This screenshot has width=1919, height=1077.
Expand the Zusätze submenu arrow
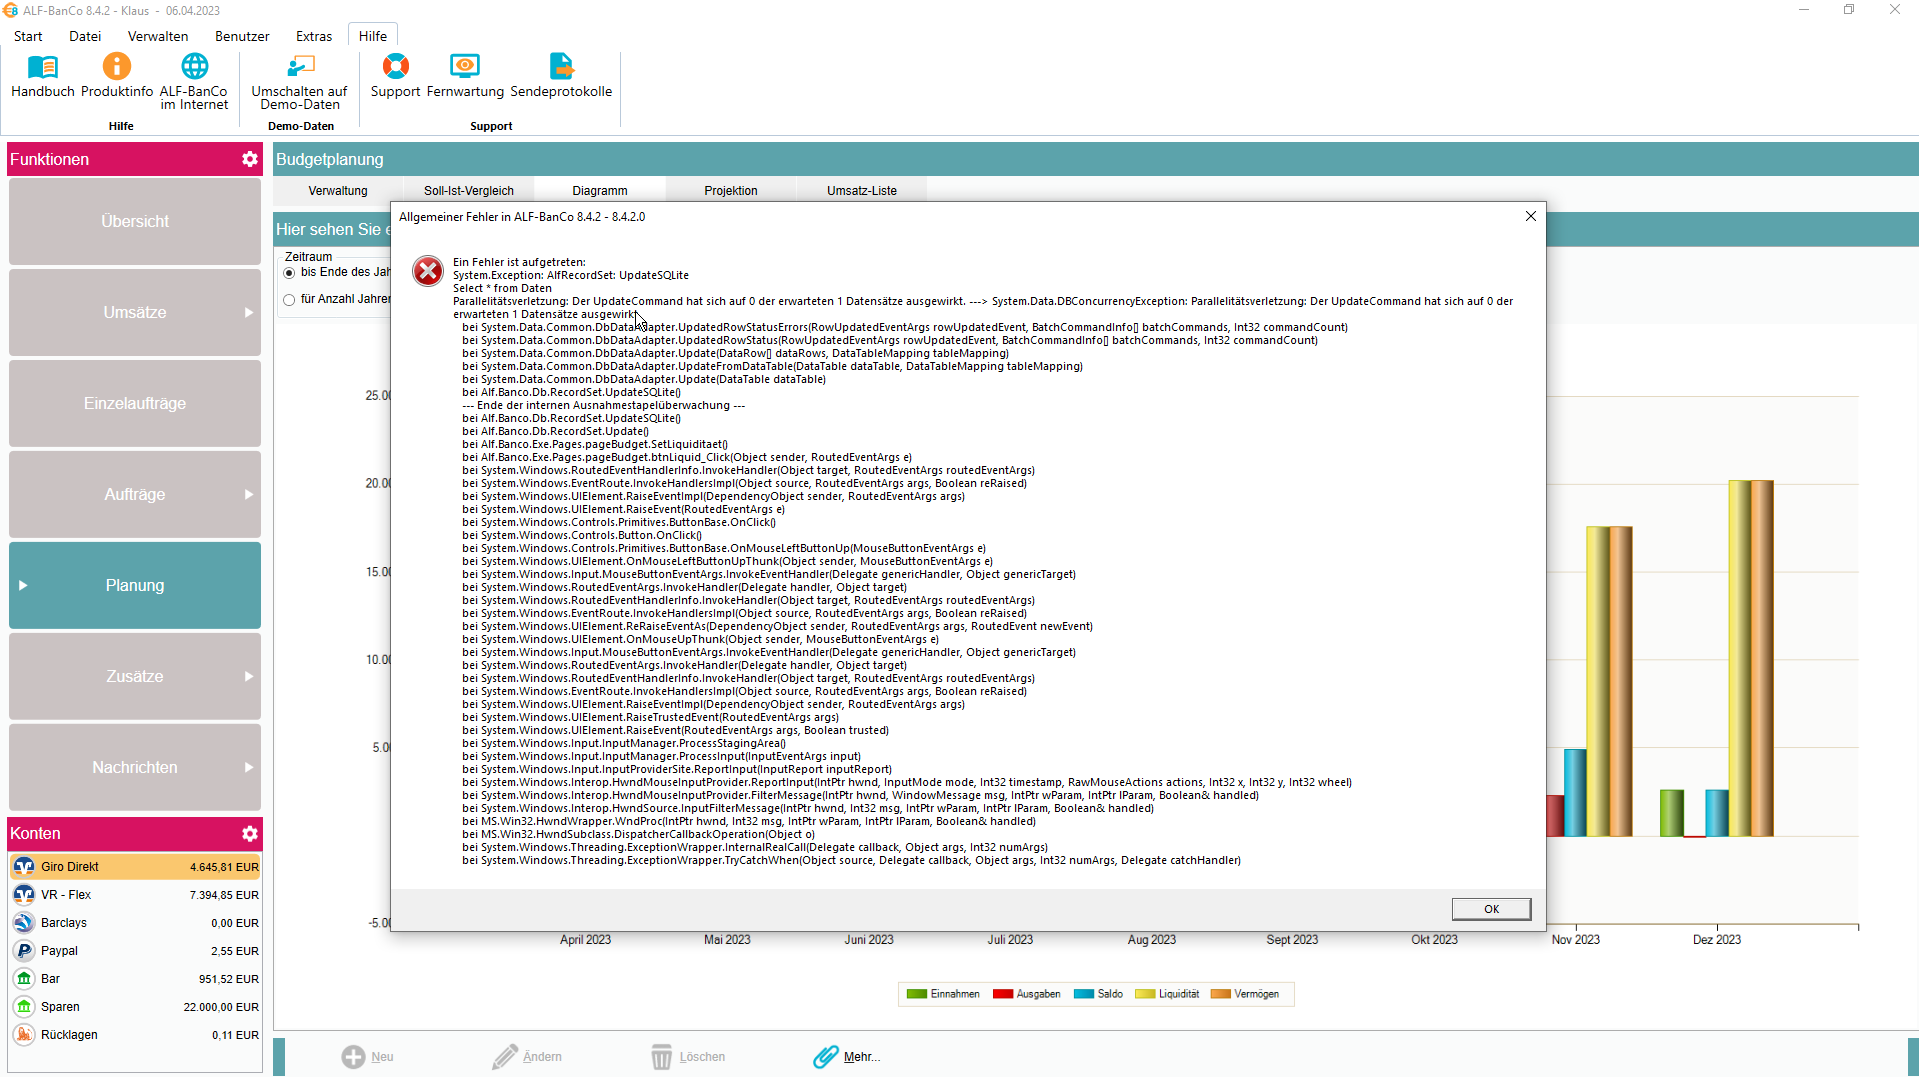[249, 677]
